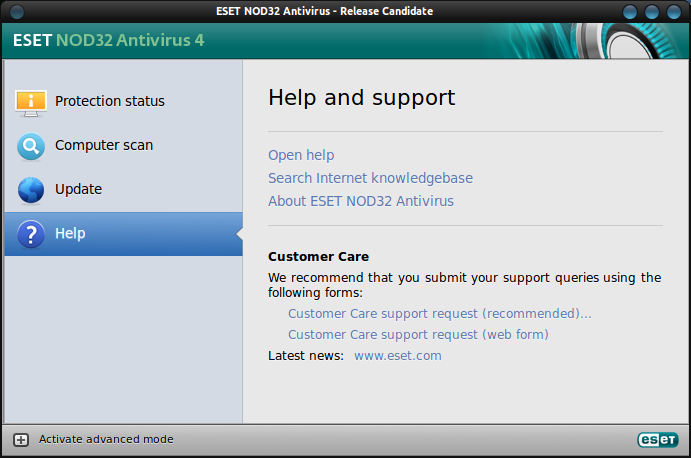Open help link
The height and width of the screenshot is (458, 691).
coord(301,155)
